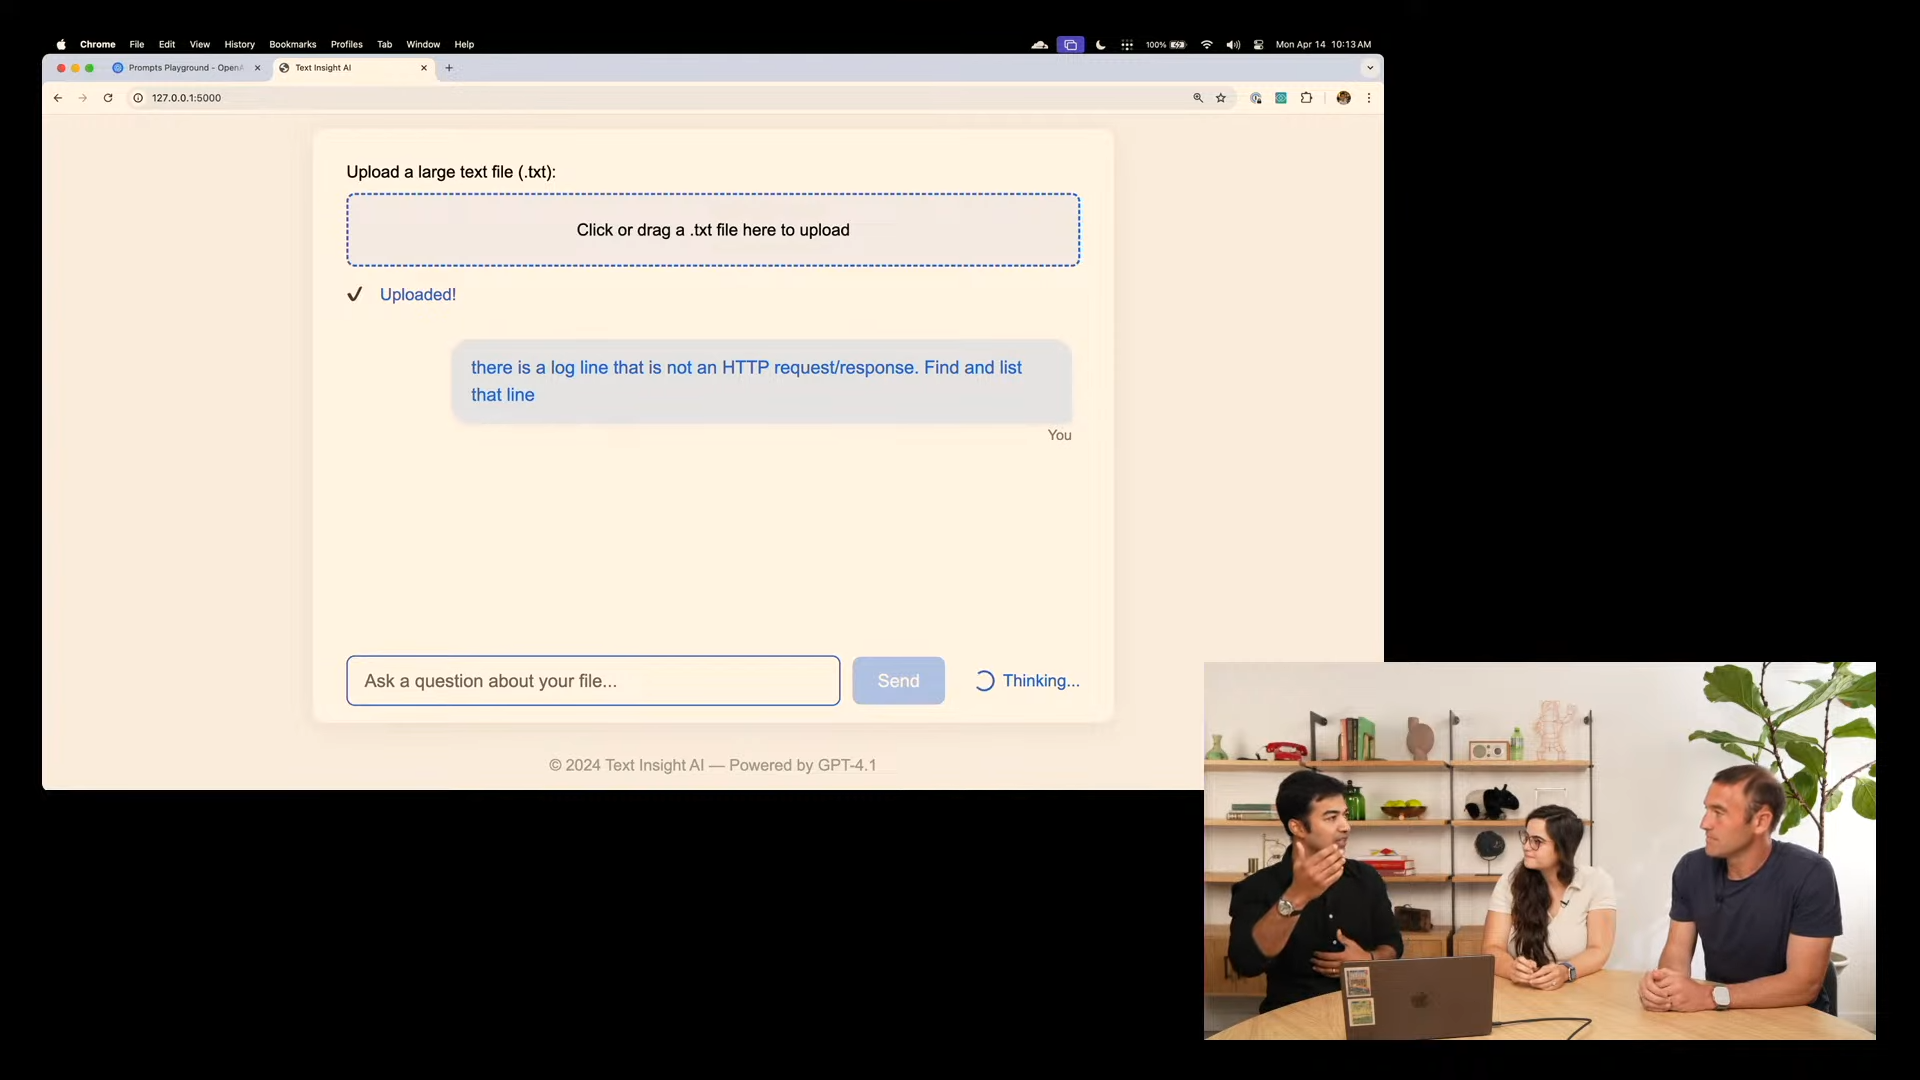Toggle Wi-Fi from menu bar icon
This screenshot has width=1920, height=1080.
coord(1207,45)
